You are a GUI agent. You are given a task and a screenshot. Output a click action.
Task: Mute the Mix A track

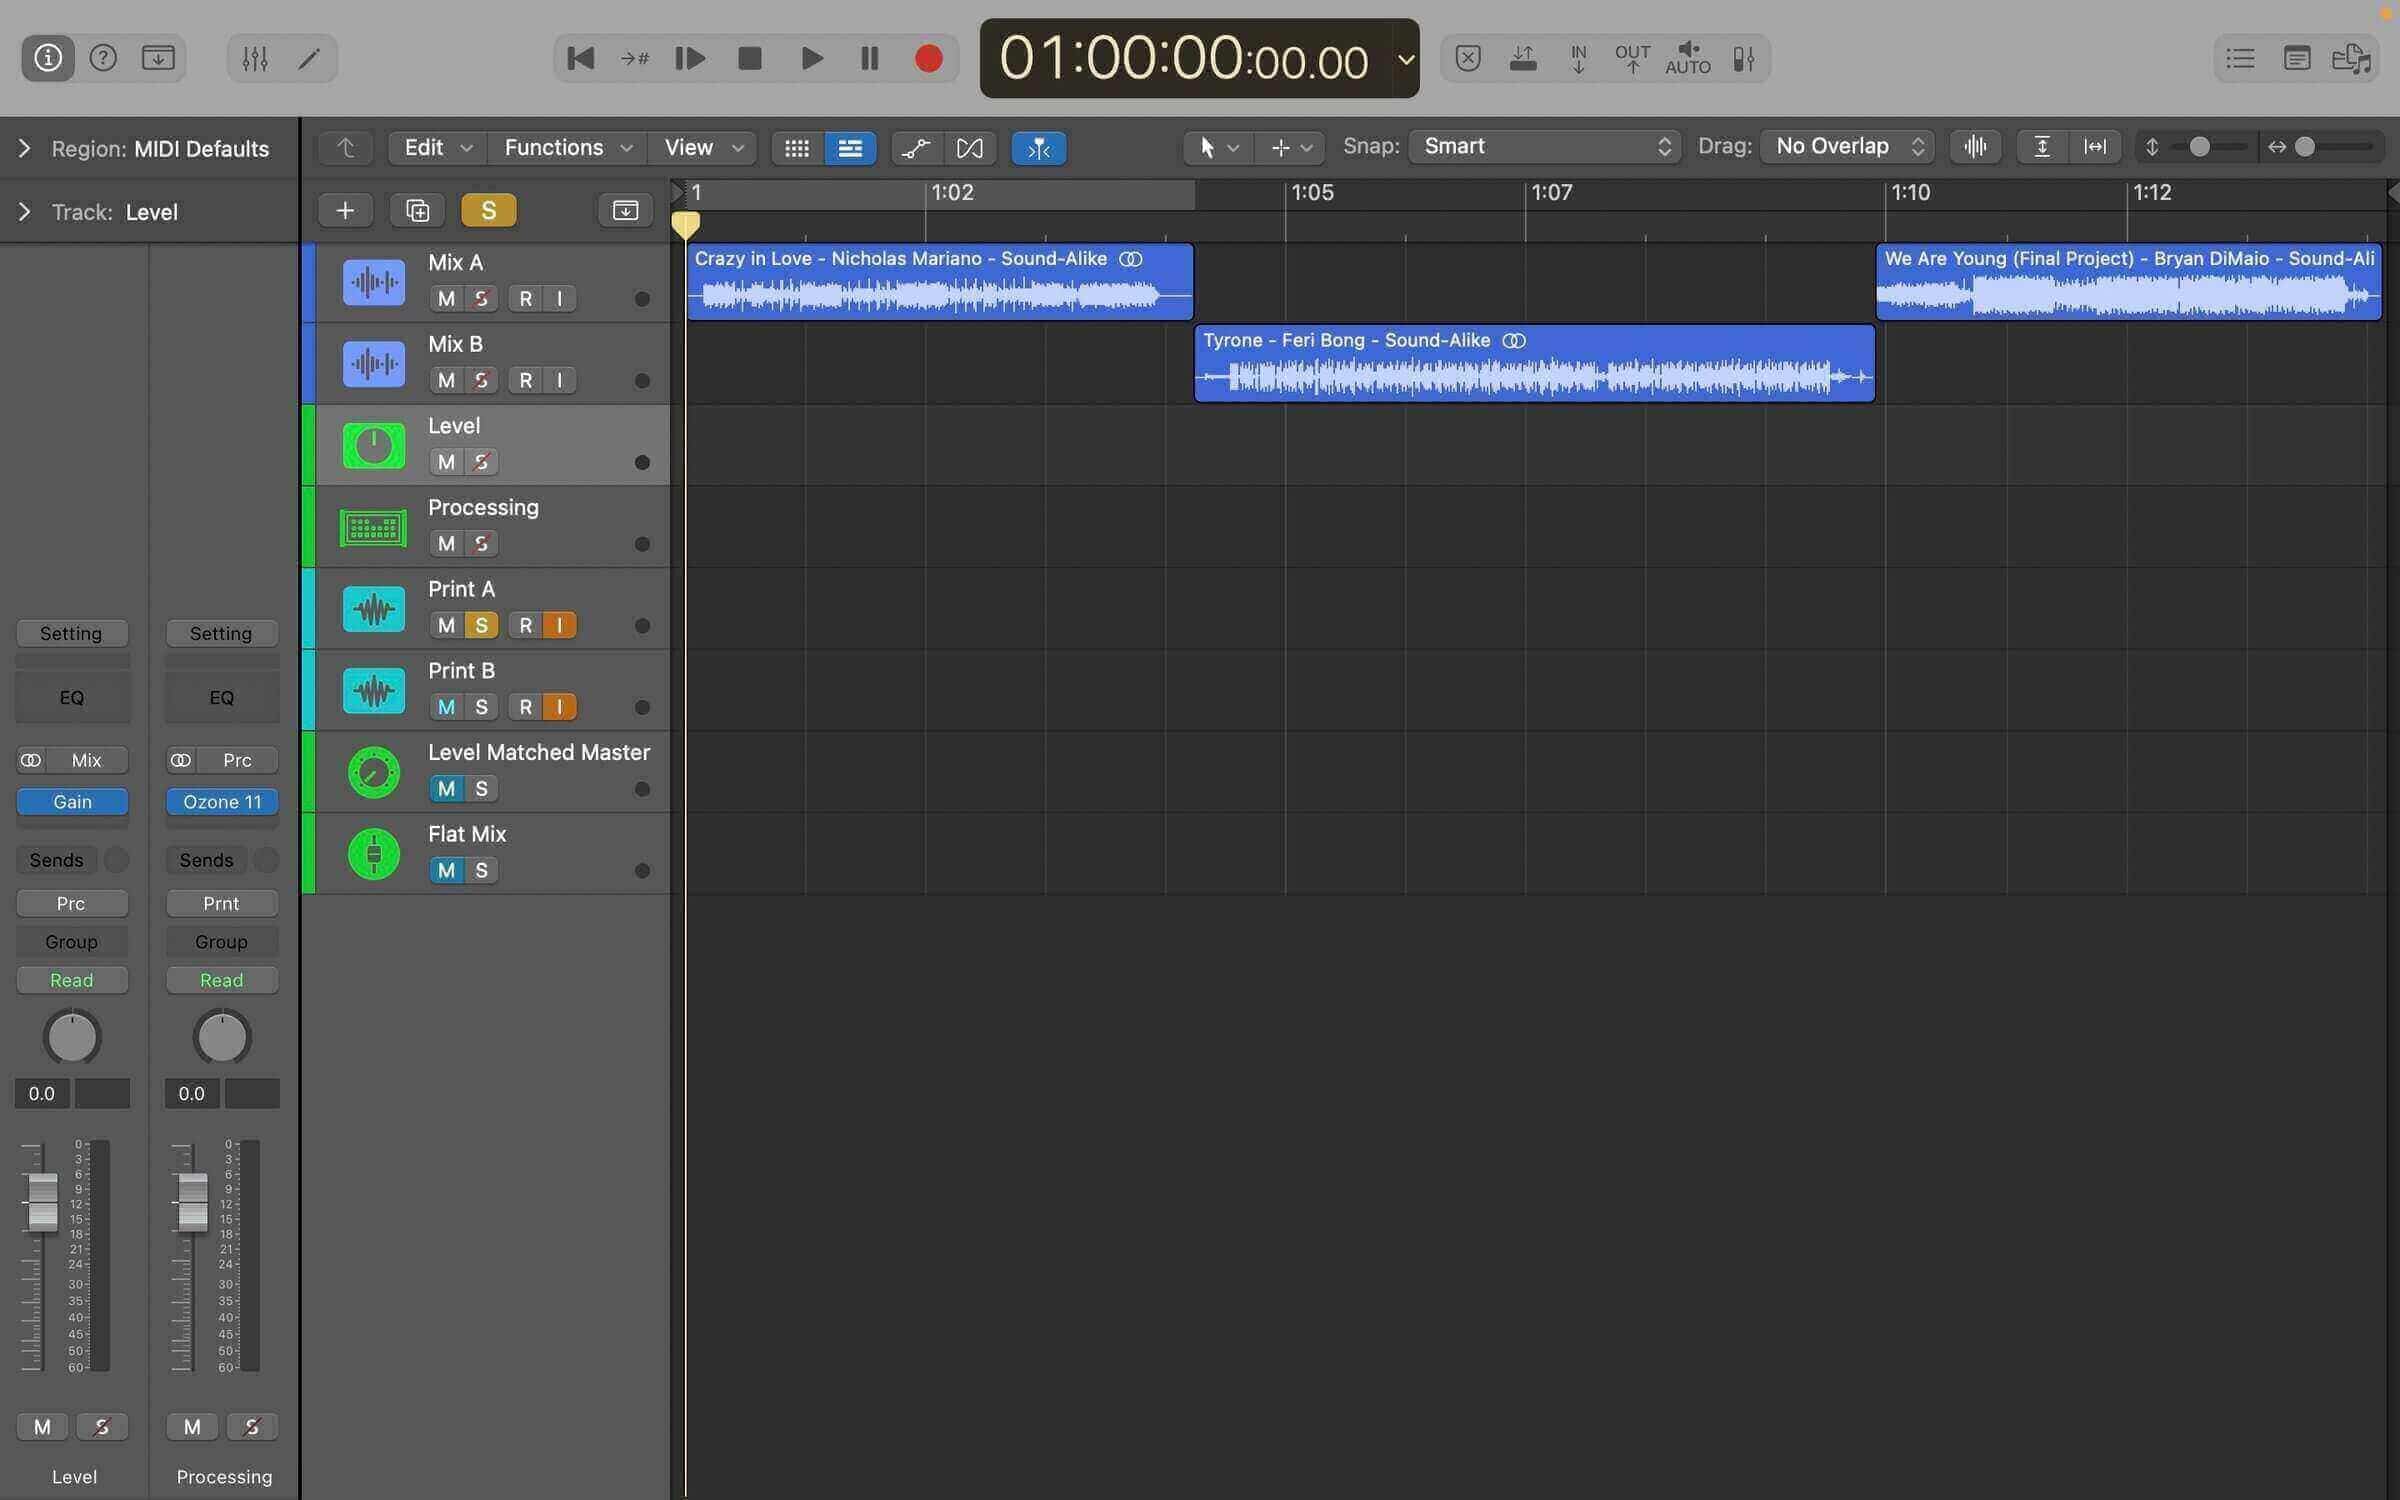(446, 298)
